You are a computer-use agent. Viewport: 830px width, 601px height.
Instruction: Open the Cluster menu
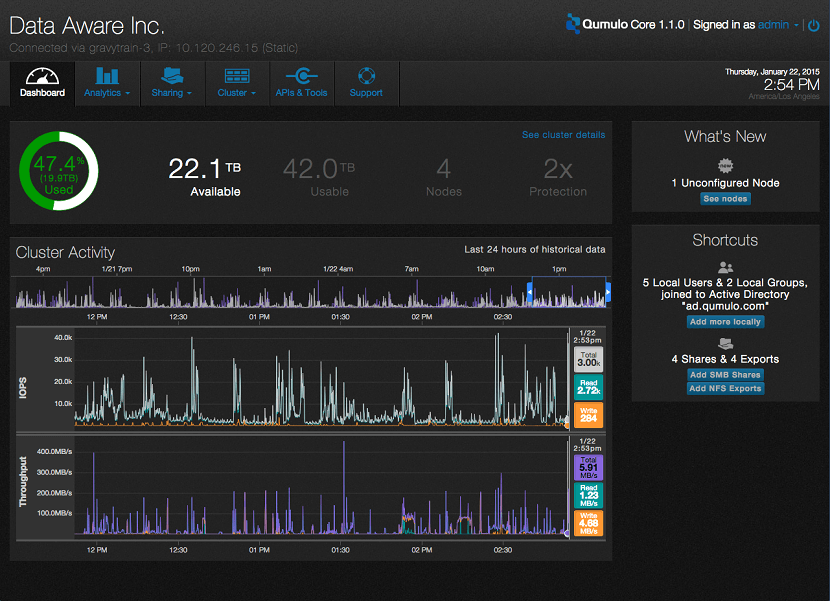click(x=236, y=93)
